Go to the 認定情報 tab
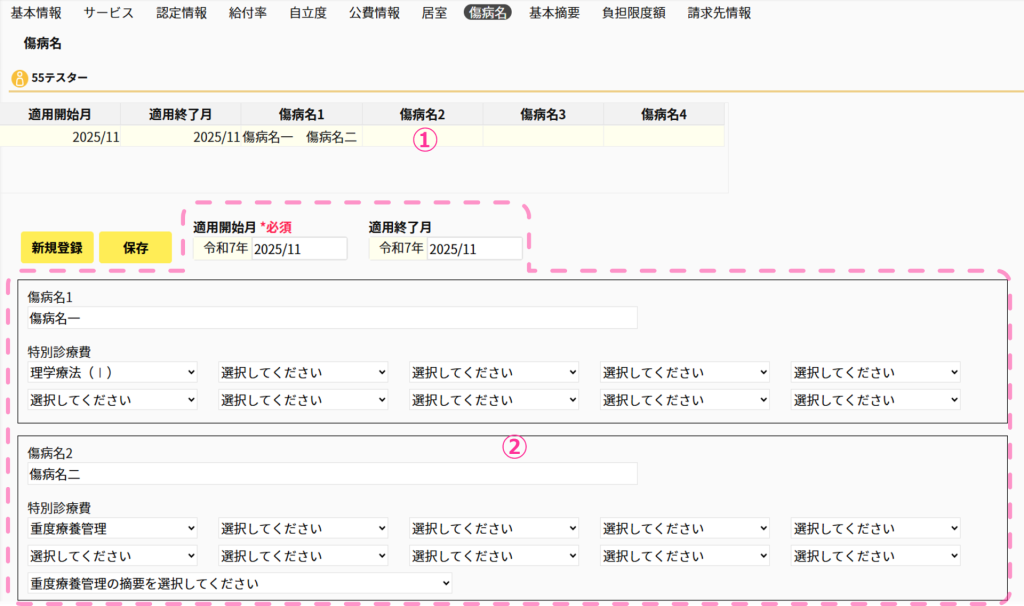Image resolution: width=1024 pixels, height=606 pixels. pyautogui.click(x=182, y=13)
